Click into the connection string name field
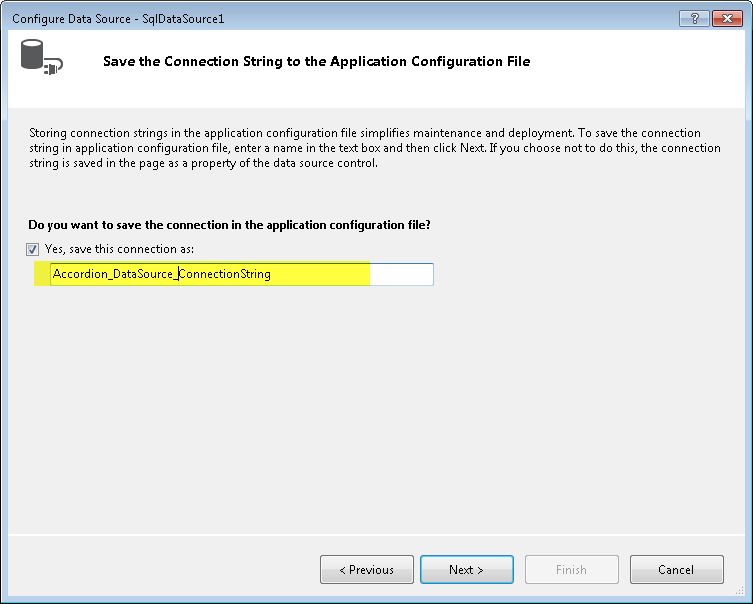Screen dimensions: 753x604 240,274
